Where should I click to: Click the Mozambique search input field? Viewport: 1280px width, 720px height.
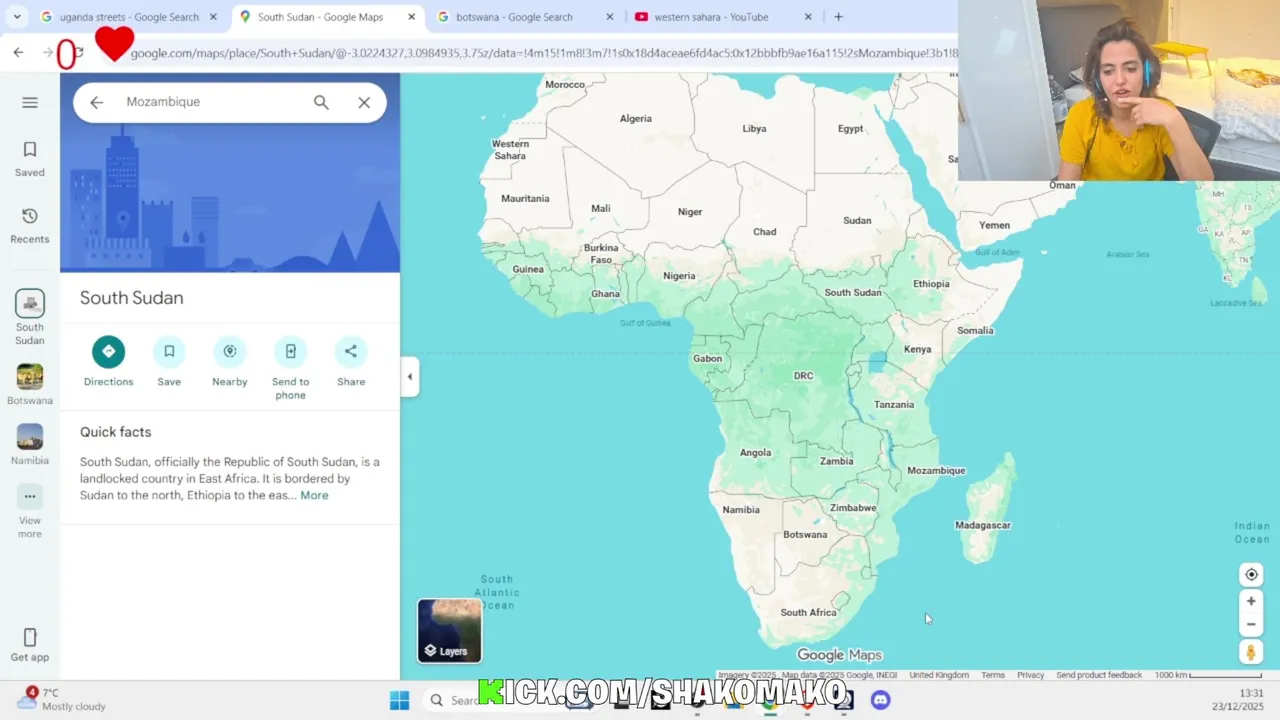click(x=210, y=102)
